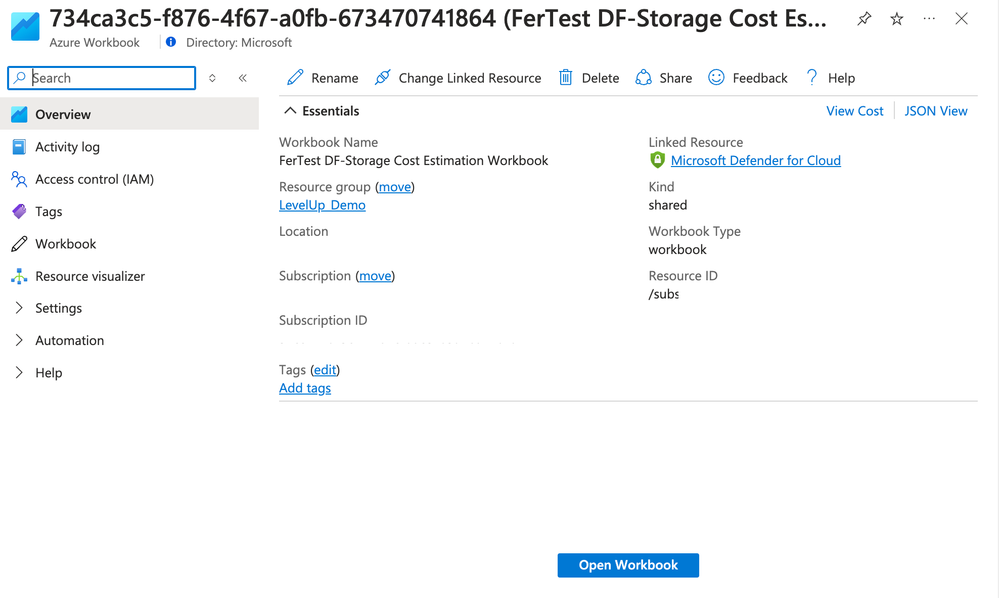
Task: Select the Workbook Type value 'workbook'
Action: point(677,250)
